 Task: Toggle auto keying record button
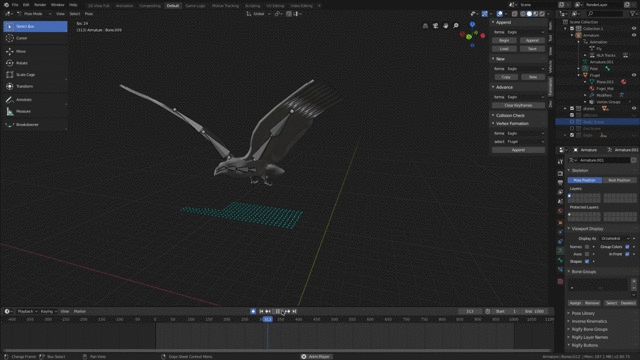tap(253, 311)
